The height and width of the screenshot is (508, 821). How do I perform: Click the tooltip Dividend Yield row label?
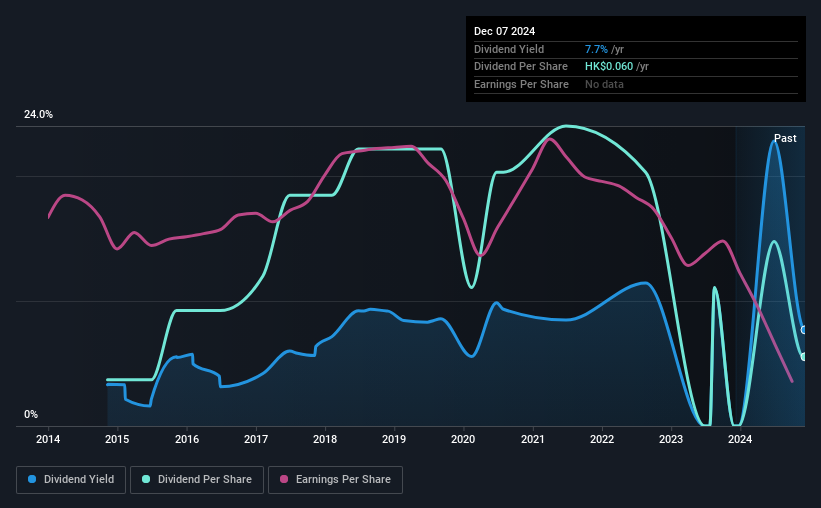click(x=509, y=49)
